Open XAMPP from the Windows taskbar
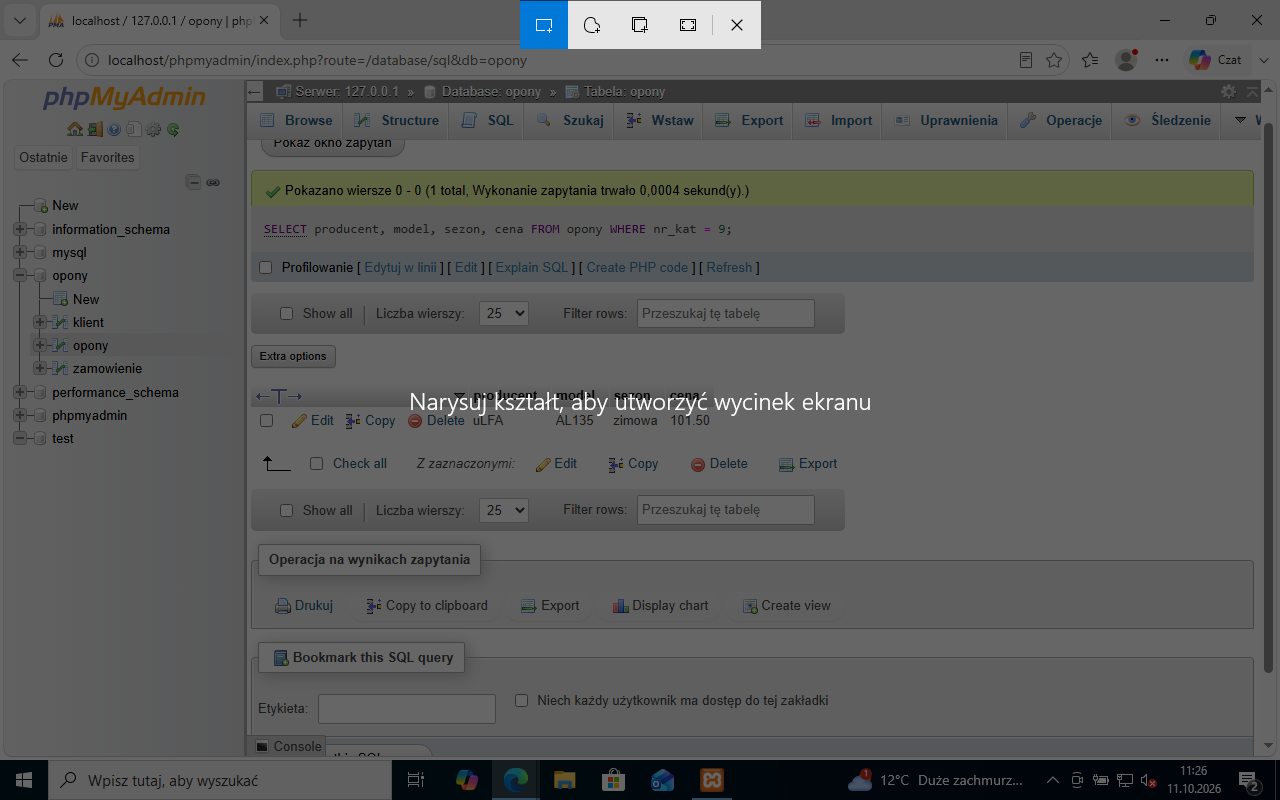This screenshot has width=1280, height=800. tap(712, 780)
